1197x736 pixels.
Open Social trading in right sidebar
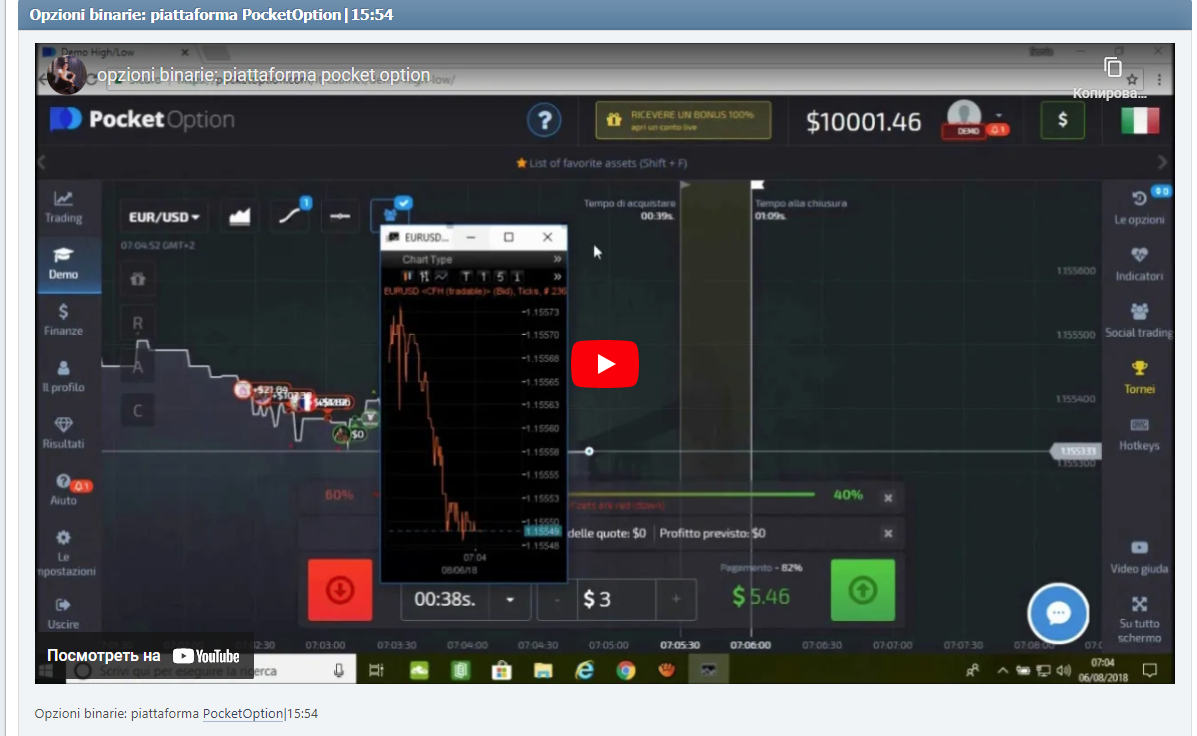[1138, 320]
